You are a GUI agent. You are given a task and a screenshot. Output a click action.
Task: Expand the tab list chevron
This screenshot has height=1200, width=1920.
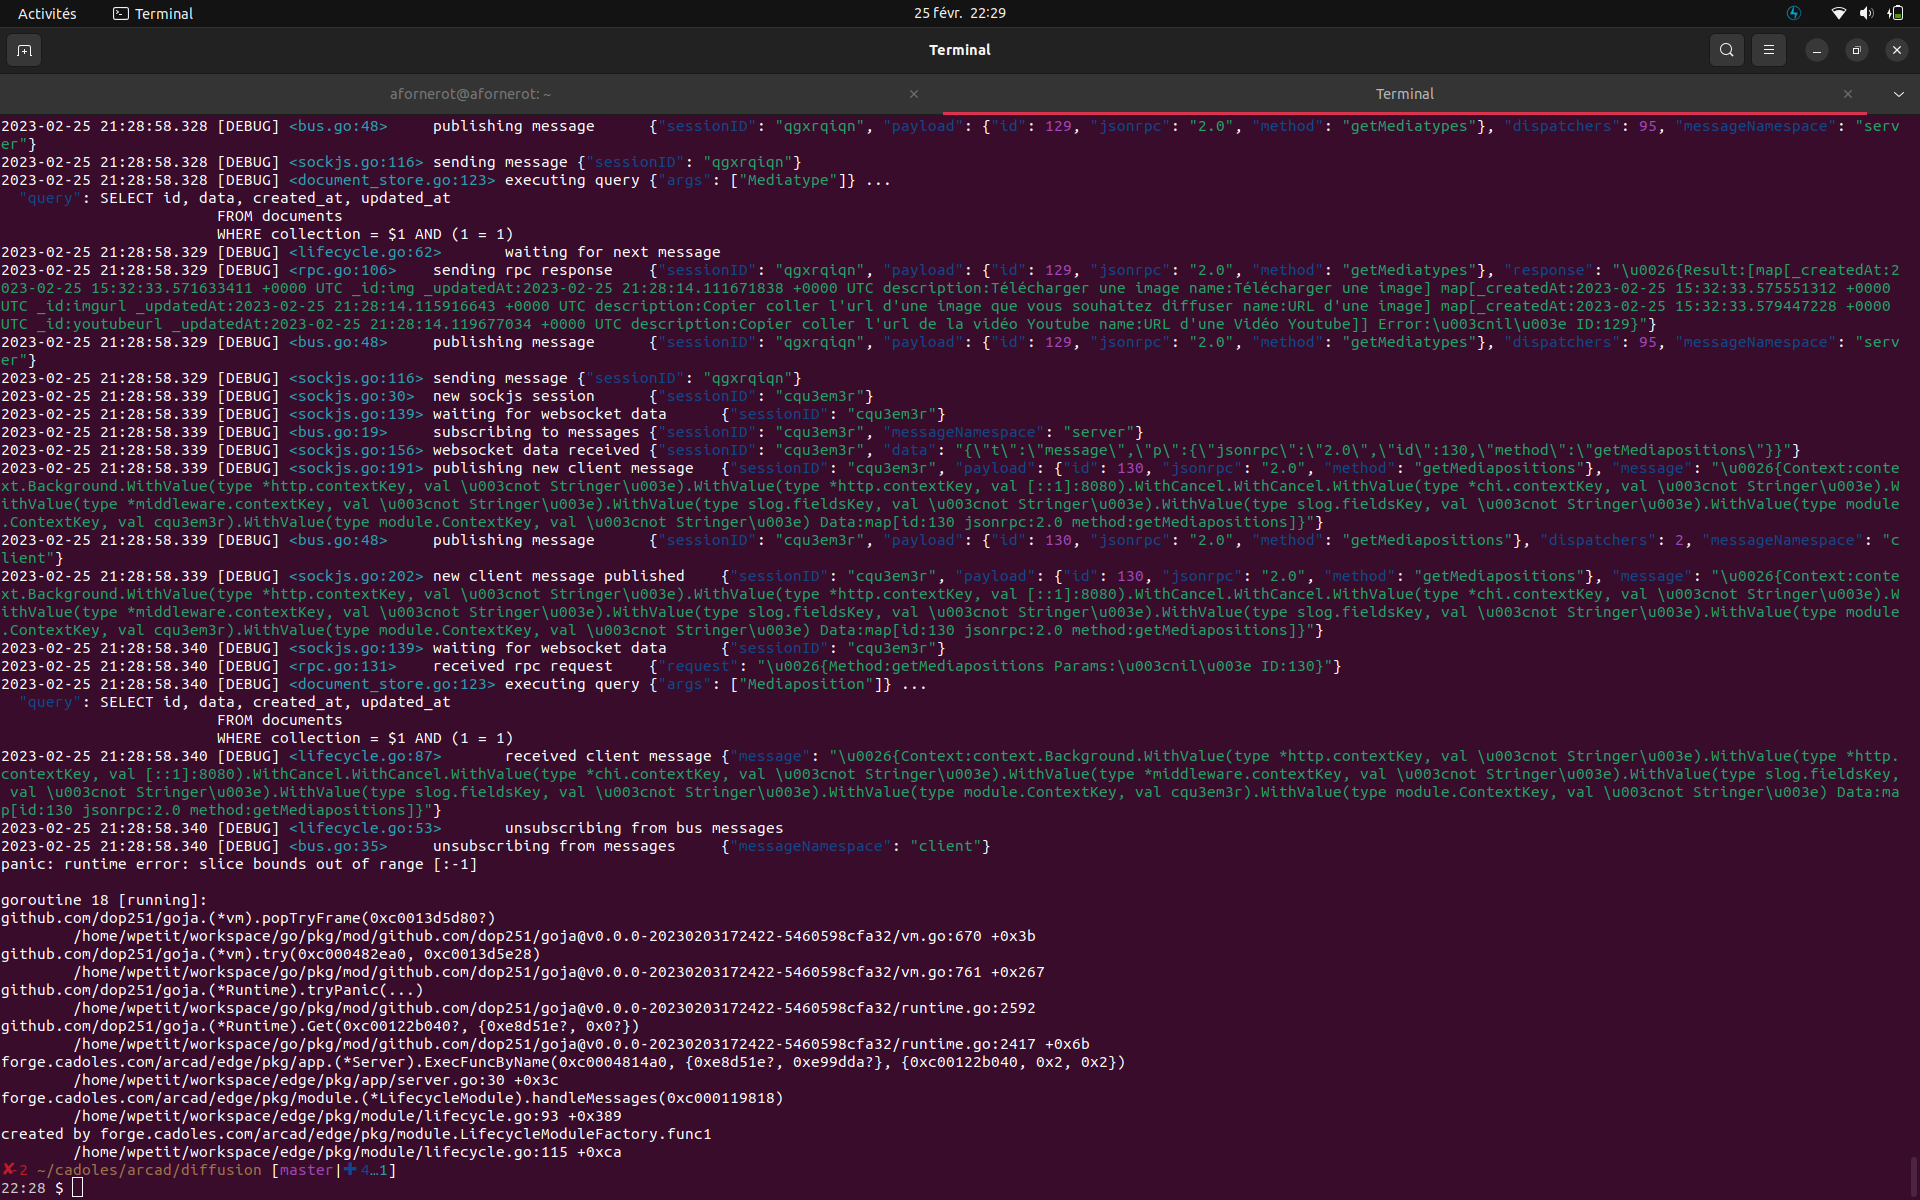click(x=1898, y=94)
